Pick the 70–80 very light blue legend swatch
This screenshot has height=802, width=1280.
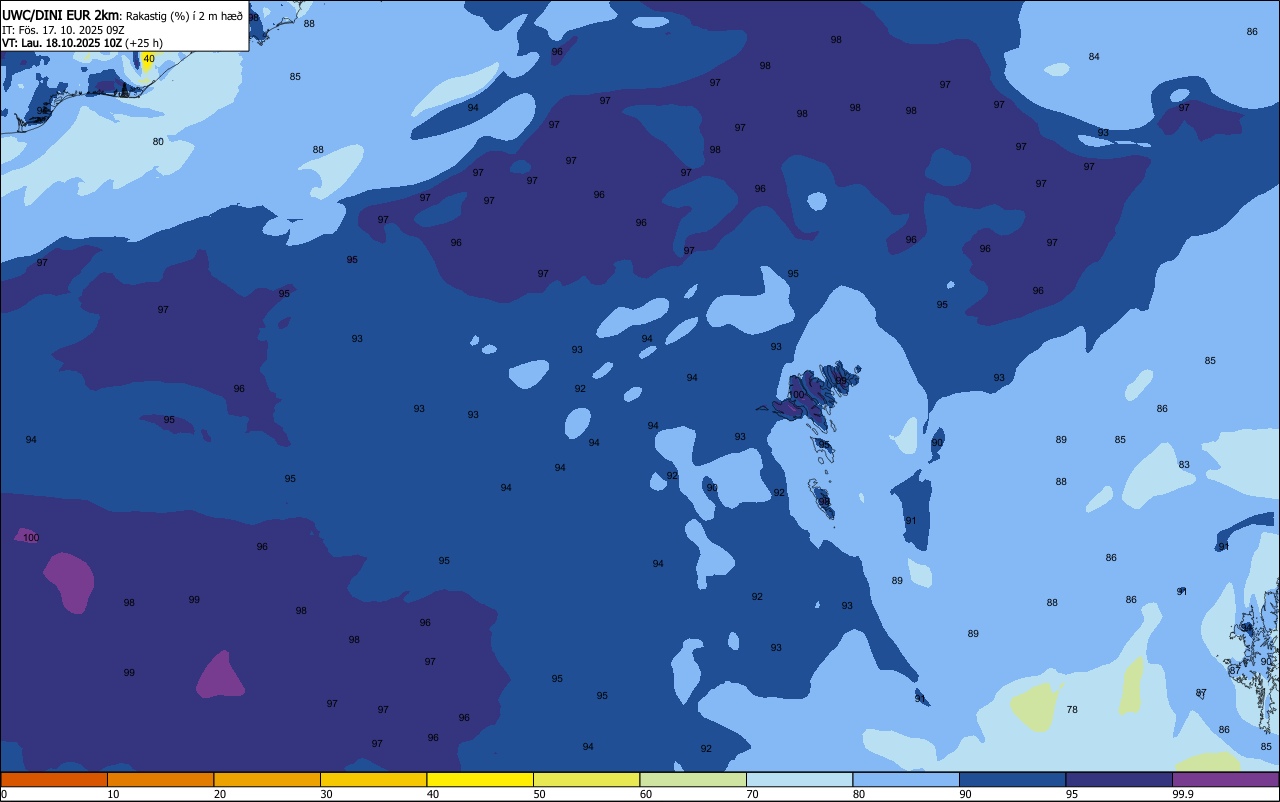(799, 779)
